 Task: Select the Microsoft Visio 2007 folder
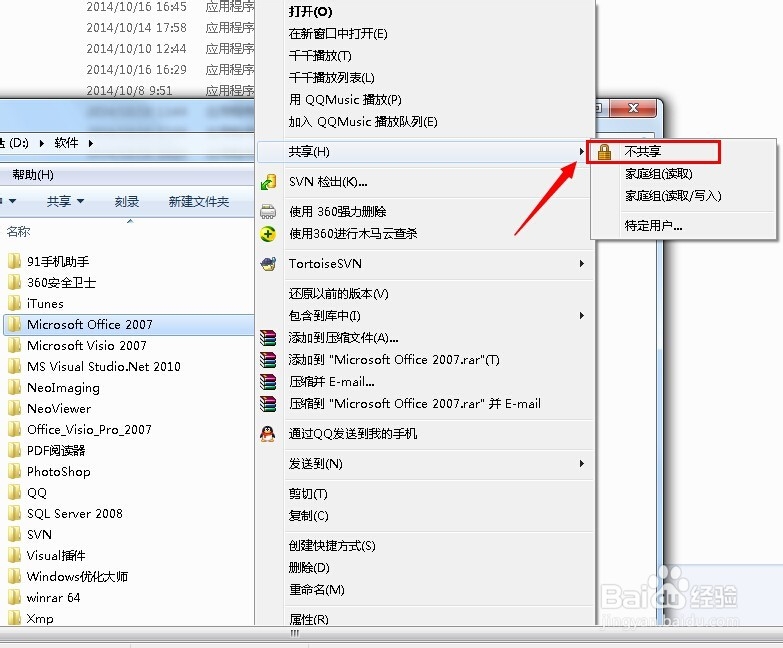87,345
